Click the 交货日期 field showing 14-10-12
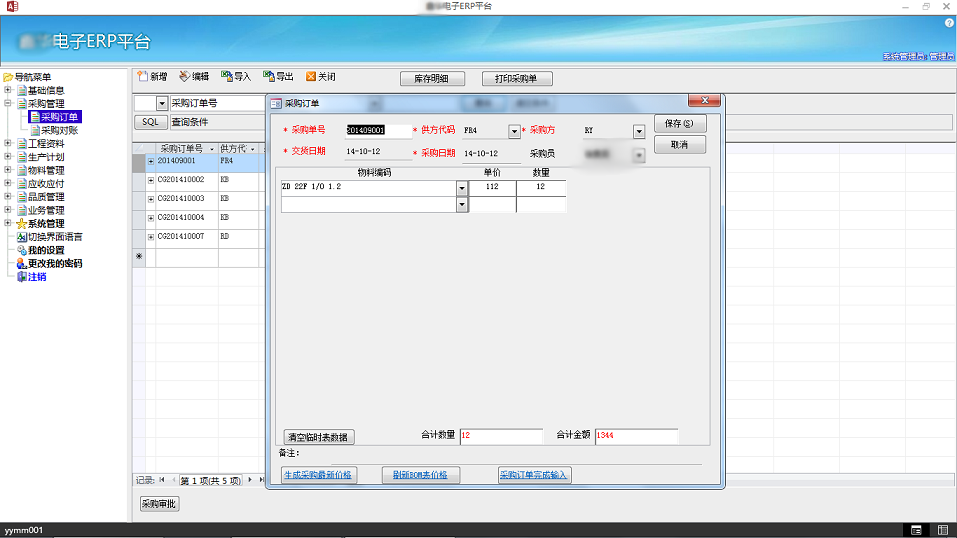 pyautogui.click(x=378, y=151)
